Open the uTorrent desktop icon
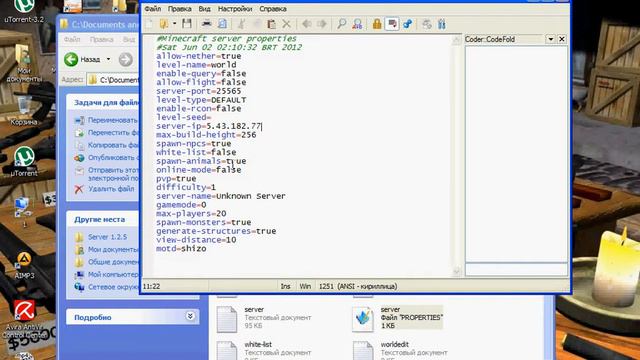The width and height of the screenshot is (640, 360). click(24, 162)
